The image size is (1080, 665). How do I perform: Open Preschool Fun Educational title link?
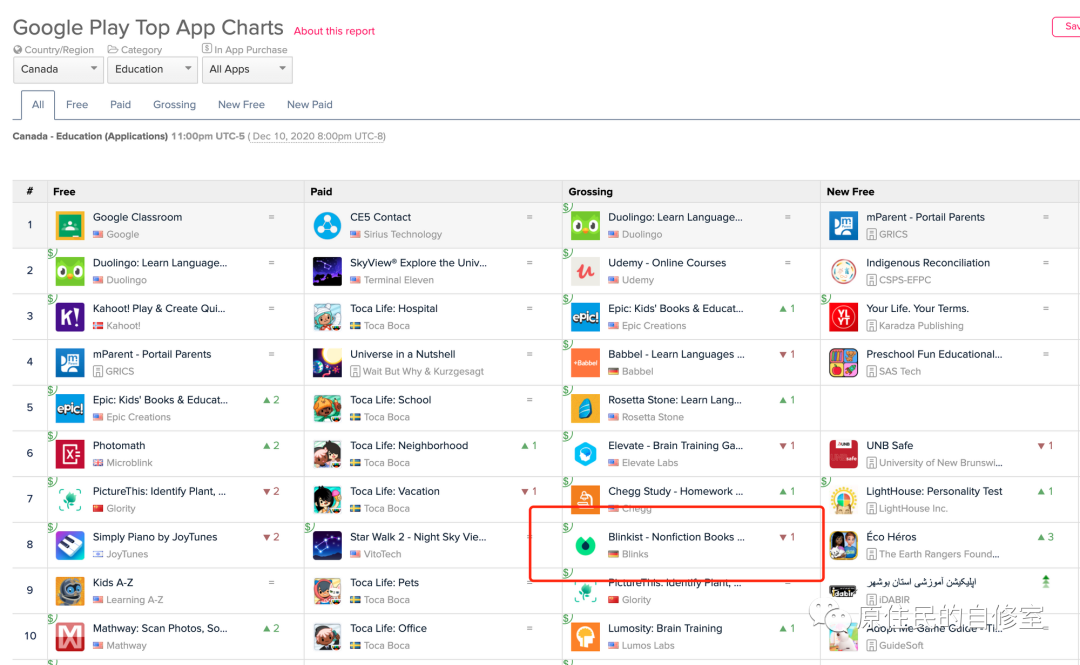(935, 354)
